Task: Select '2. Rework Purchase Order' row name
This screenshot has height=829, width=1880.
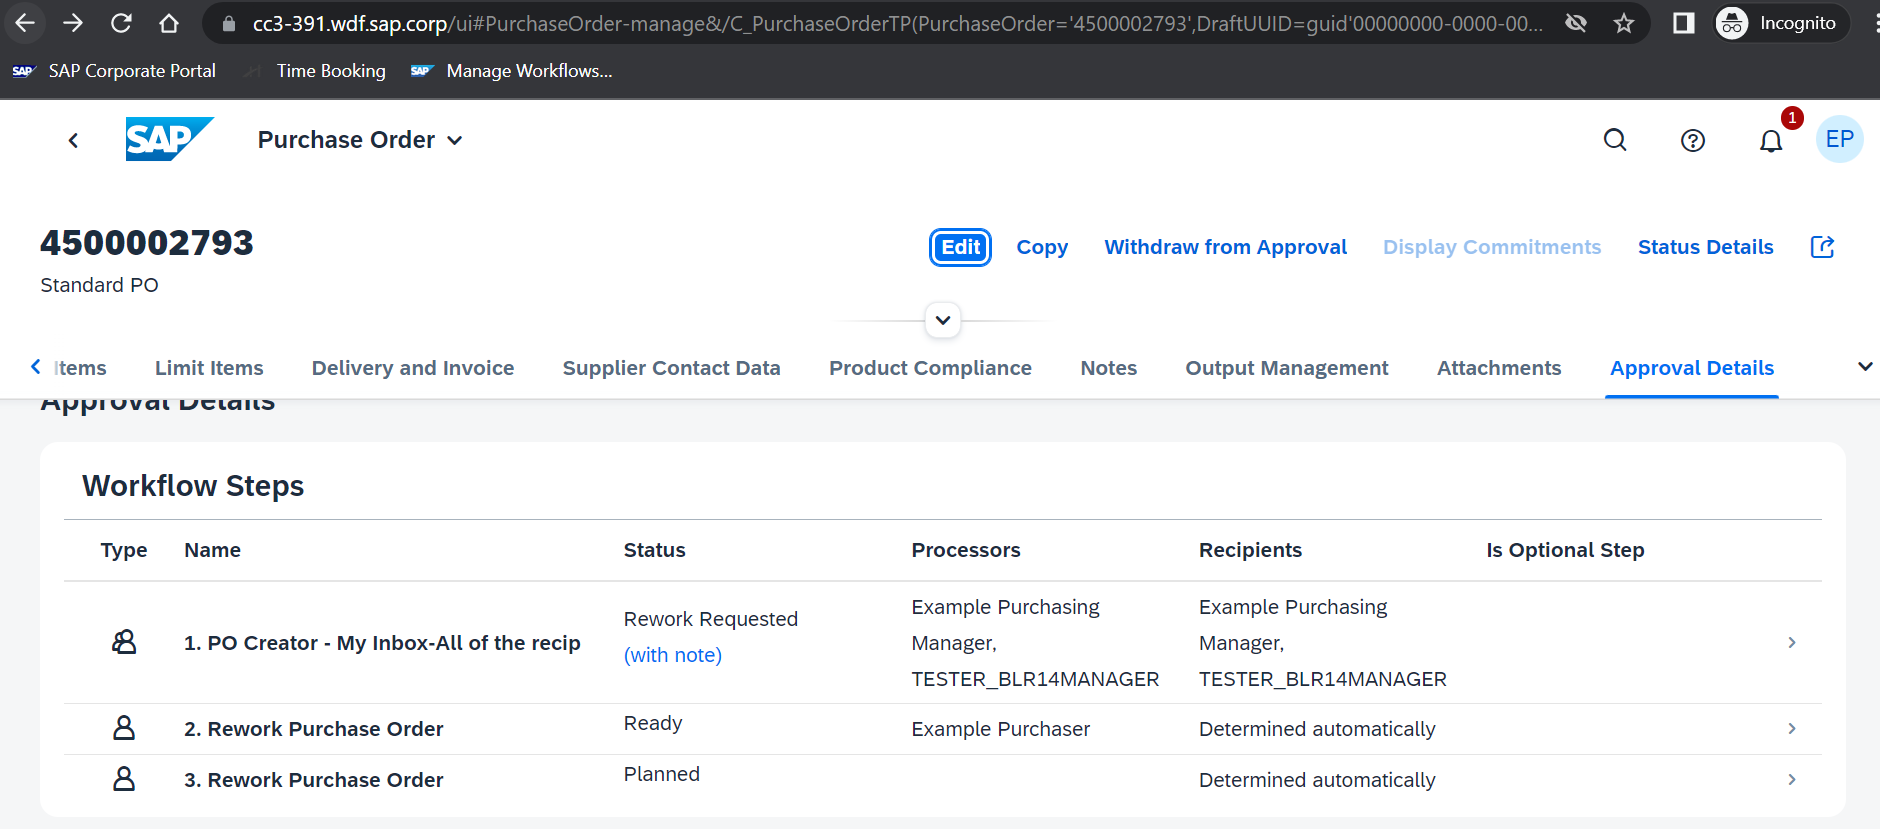Action: [x=313, y=729]
